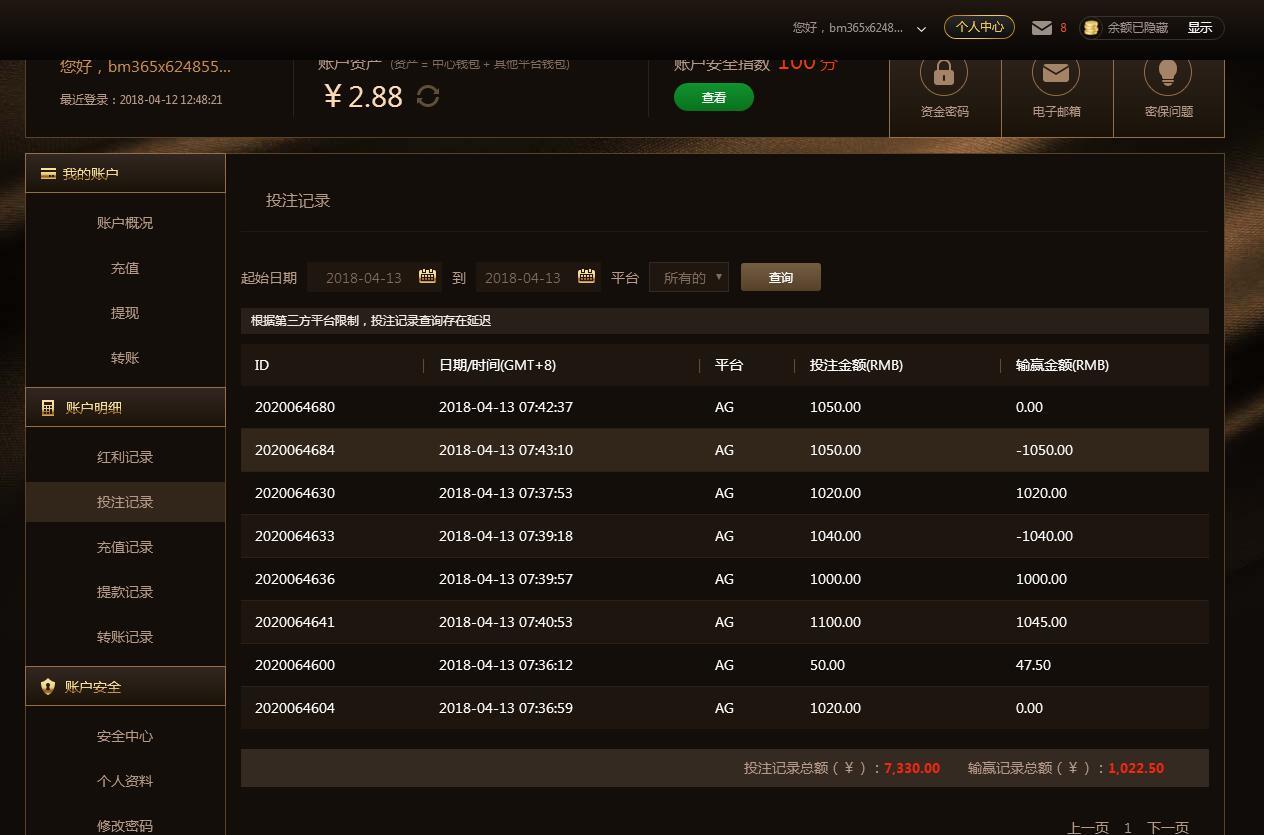This screenshot has width=1264, height=835.
Task: Click the 查询 search button
Action: coord(780,277)
